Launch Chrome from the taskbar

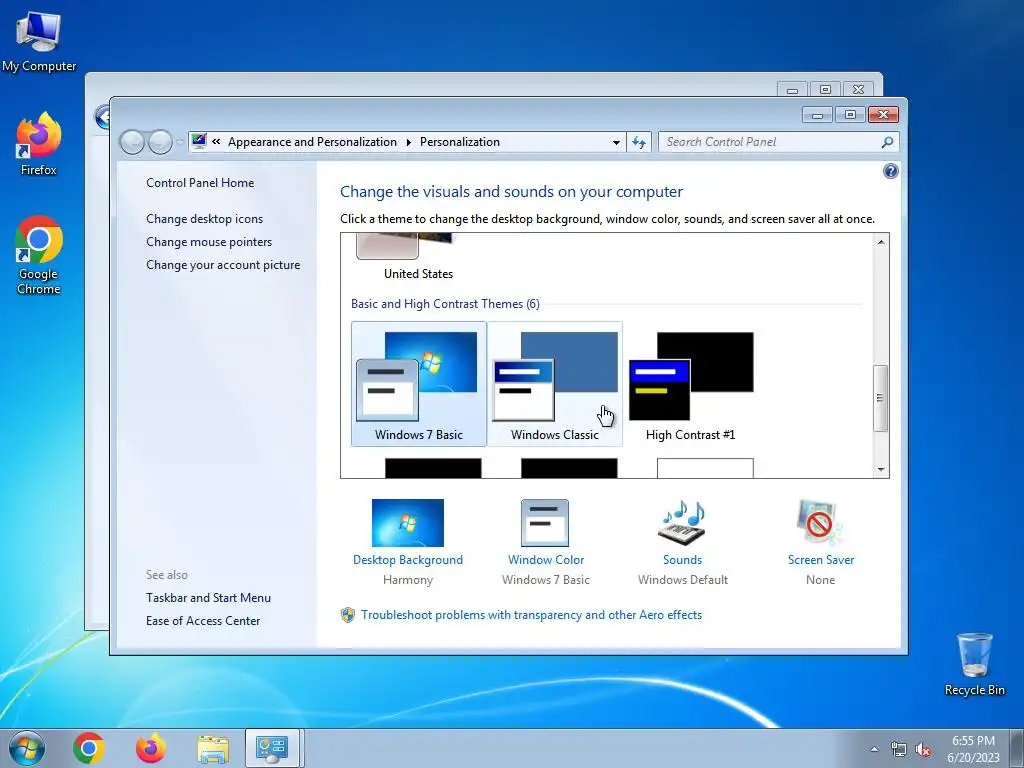pyautogui.click(x=89, y=748)
